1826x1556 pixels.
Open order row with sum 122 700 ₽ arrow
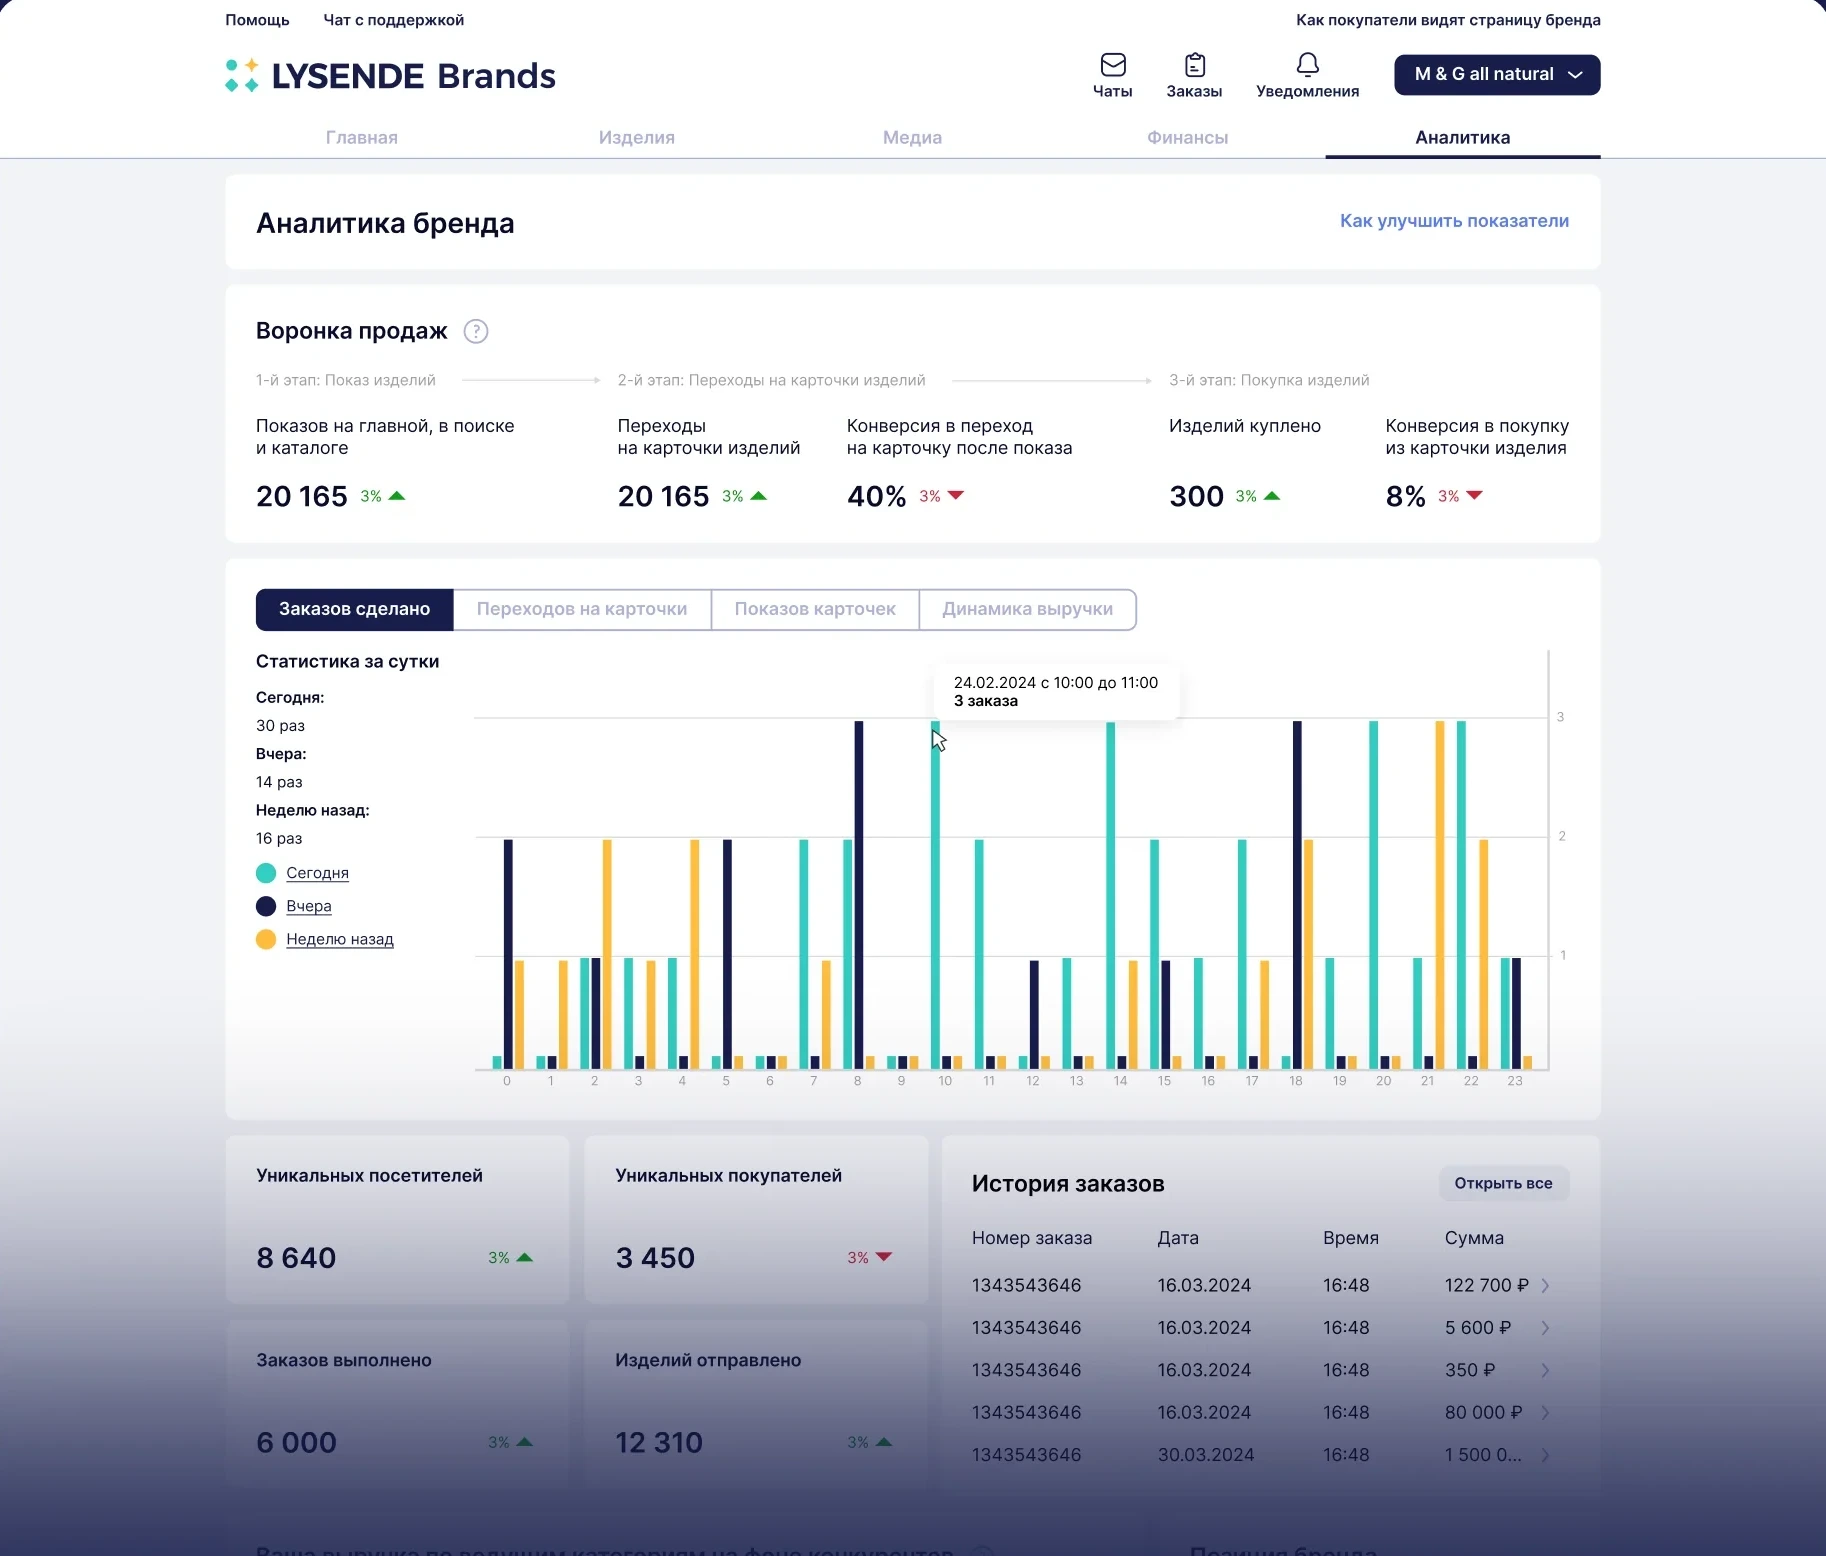[x=1545, y=1285]
